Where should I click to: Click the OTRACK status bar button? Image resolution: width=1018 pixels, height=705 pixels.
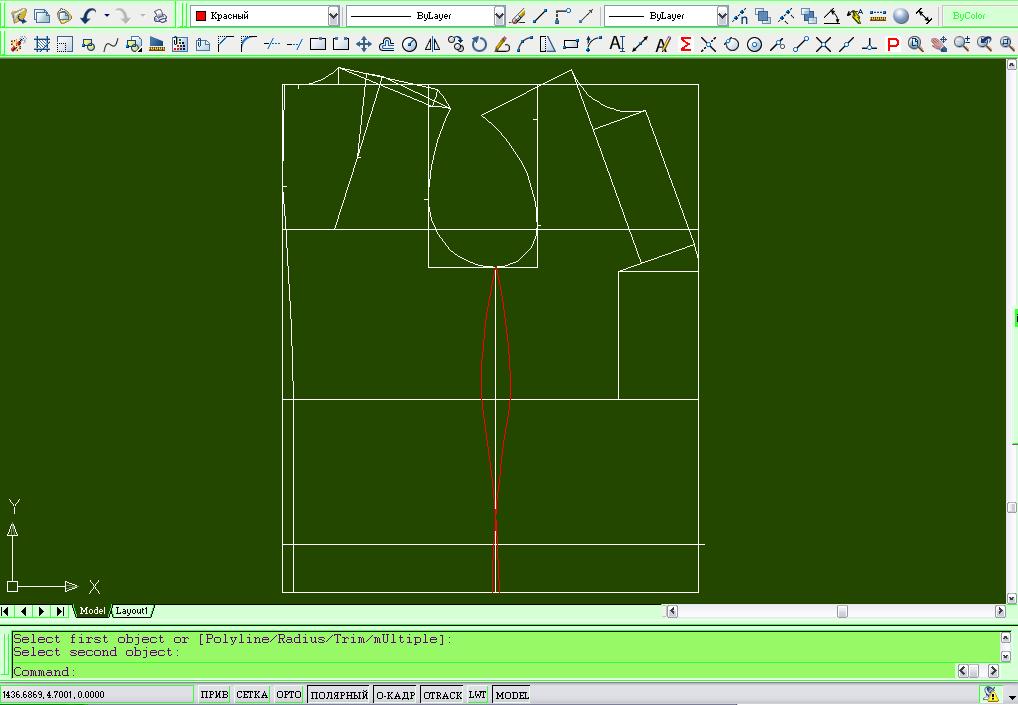tap(443, 695)
